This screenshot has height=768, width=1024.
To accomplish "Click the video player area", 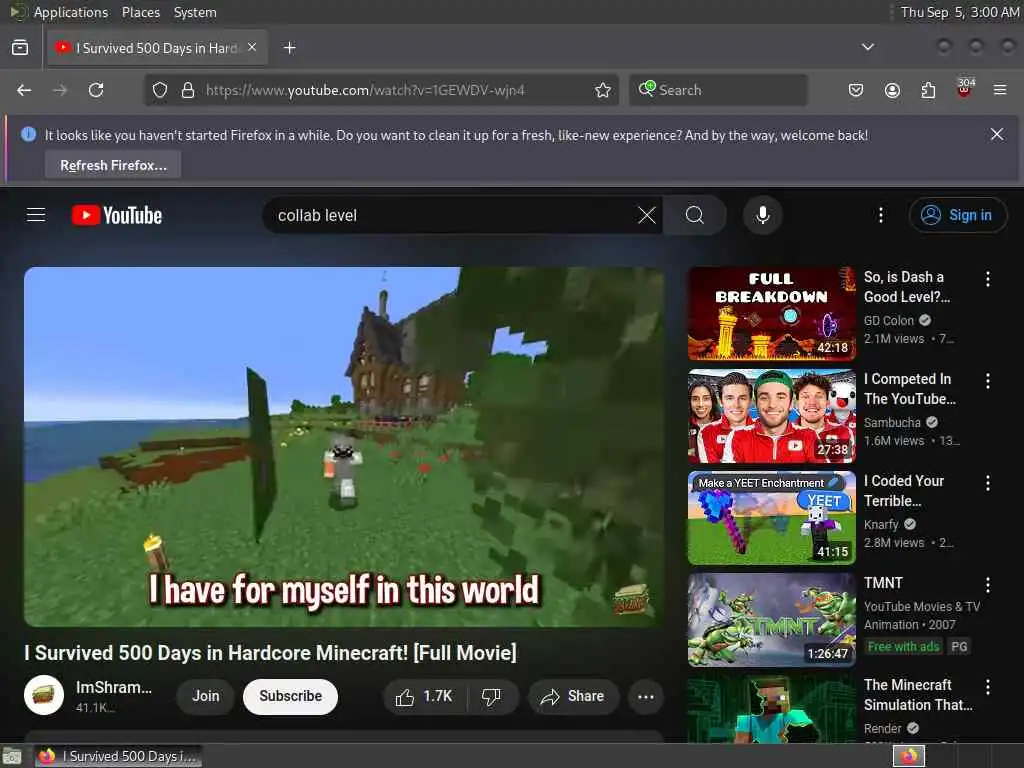I will point(344,447).
